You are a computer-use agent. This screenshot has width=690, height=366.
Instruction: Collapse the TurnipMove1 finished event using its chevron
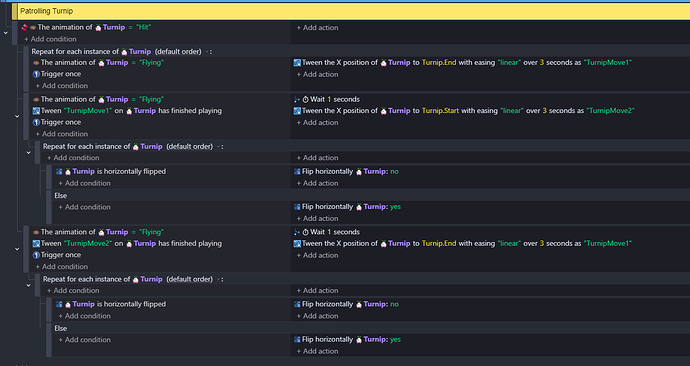[x=17, y=117]
